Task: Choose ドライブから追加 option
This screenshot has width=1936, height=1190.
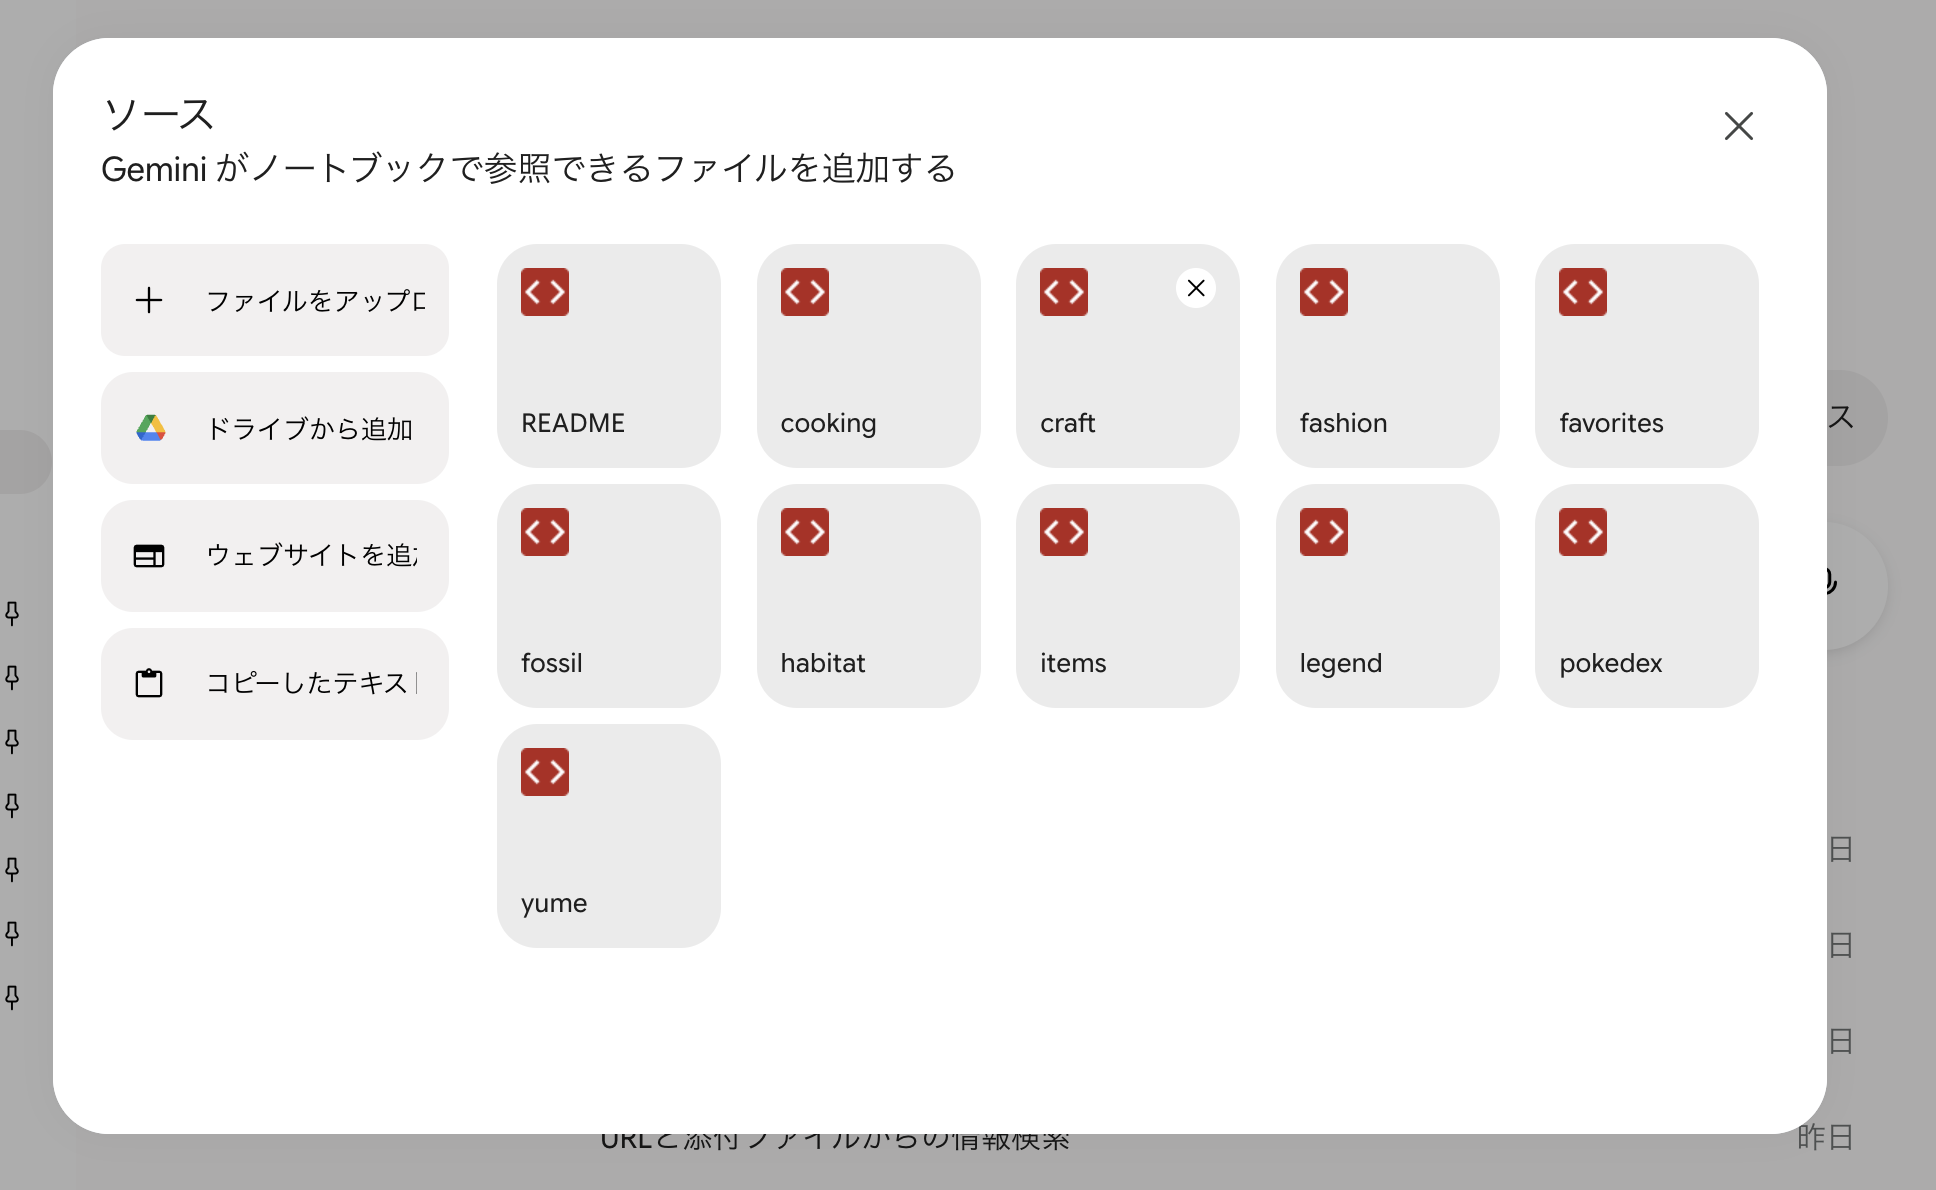Action: point(275,428)
